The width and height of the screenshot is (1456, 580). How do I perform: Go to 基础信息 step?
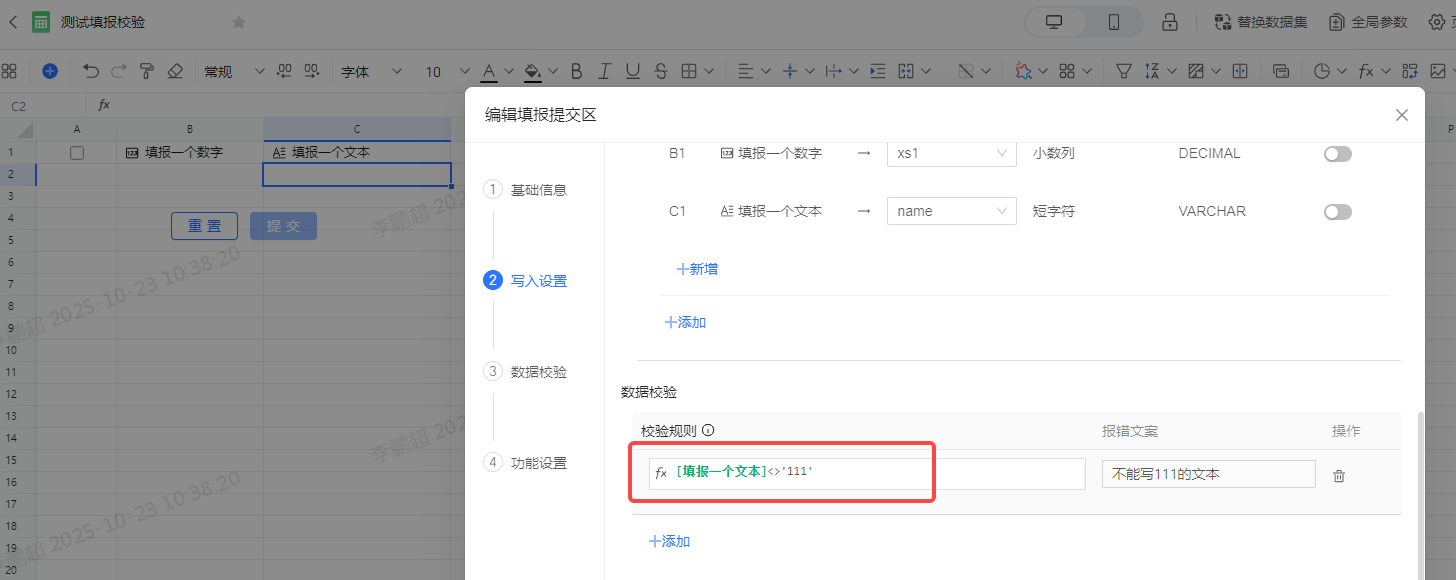(x=538, y=190)
